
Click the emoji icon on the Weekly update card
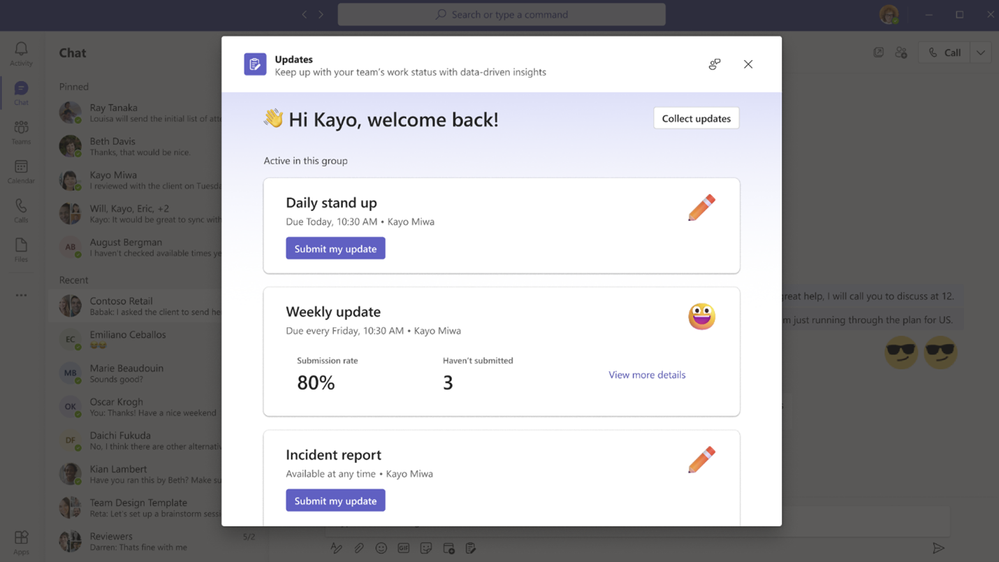click(x=701, y=317)
